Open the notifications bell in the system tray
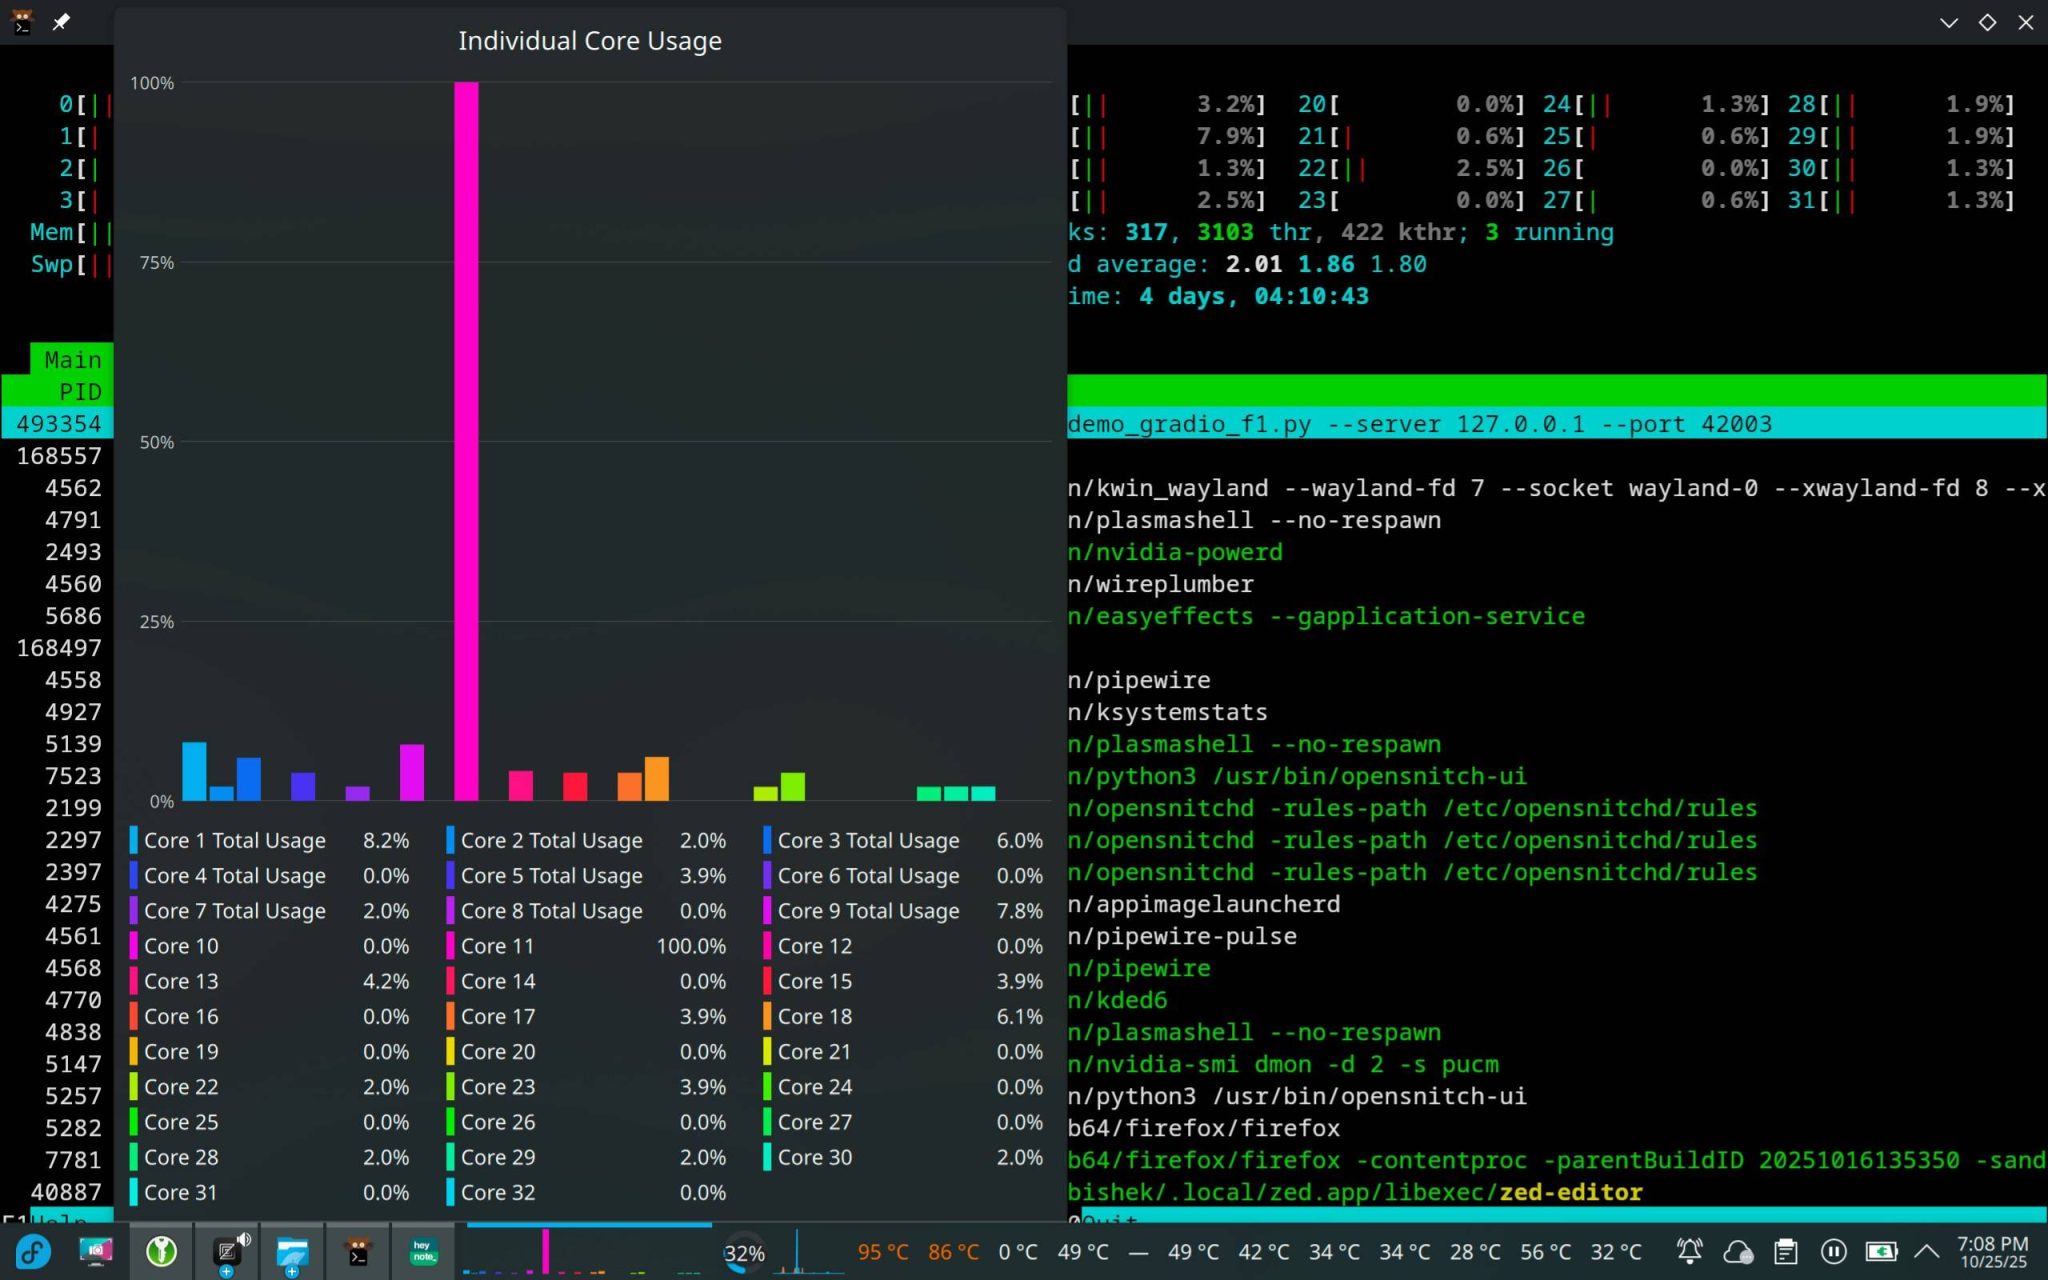 (1690, 1251)
